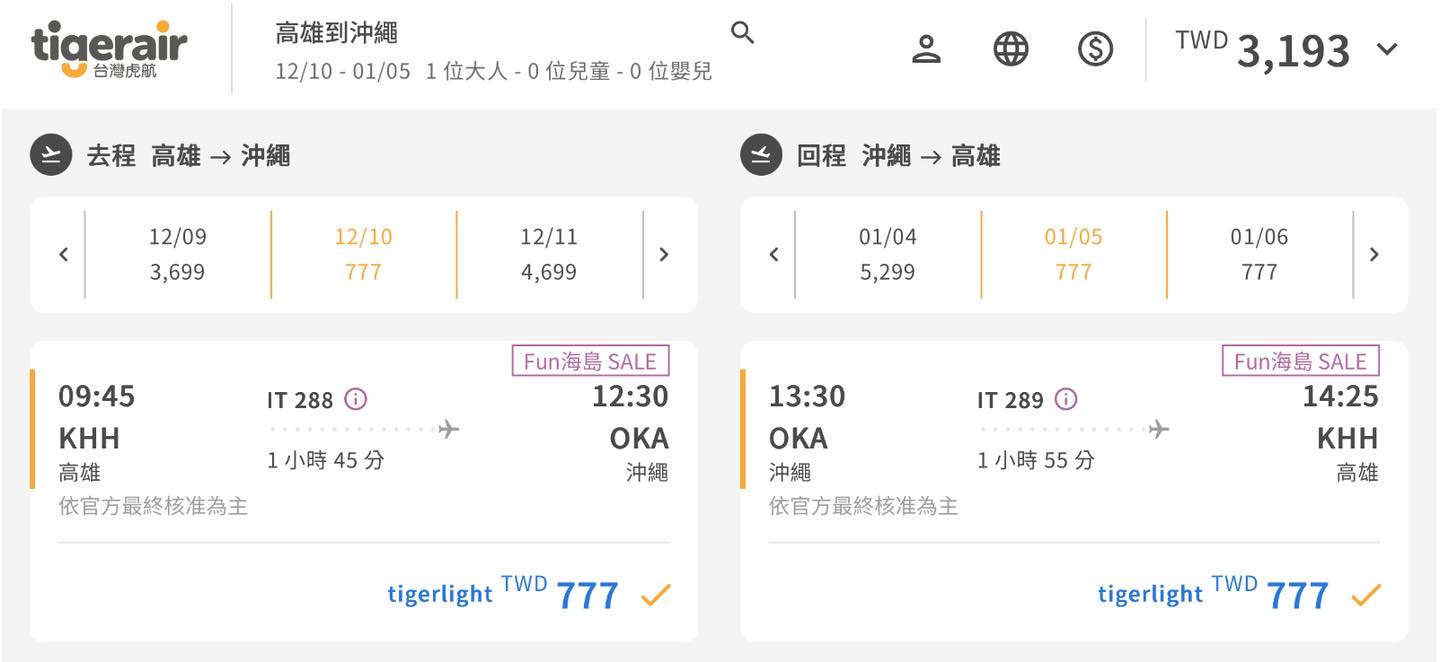Screen dimensions: 1440x662
Task: Open the language globe icon
Action: (x=1011, y=49)
